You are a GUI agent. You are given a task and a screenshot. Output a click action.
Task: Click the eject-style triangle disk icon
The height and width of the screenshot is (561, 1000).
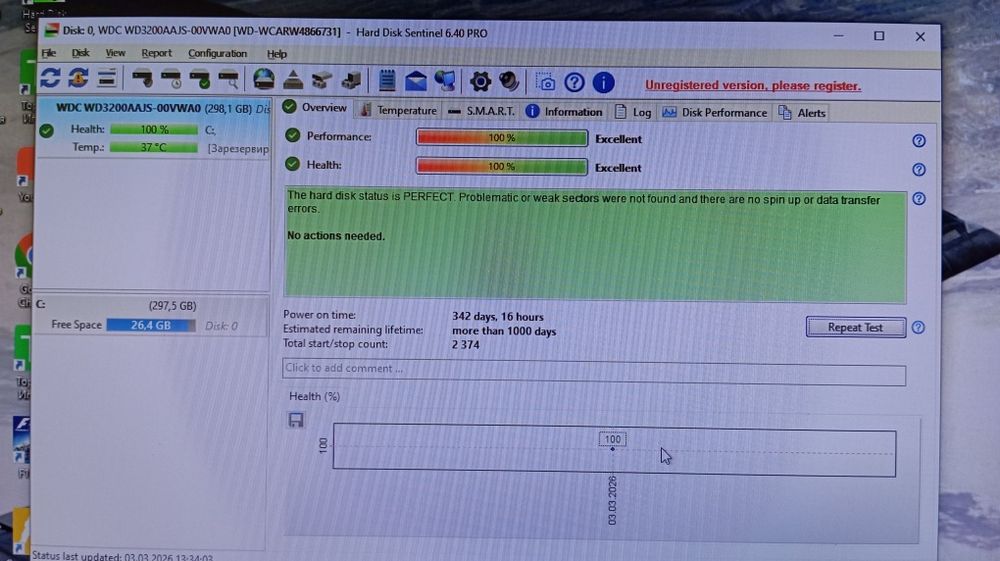(x=293, y=80)
